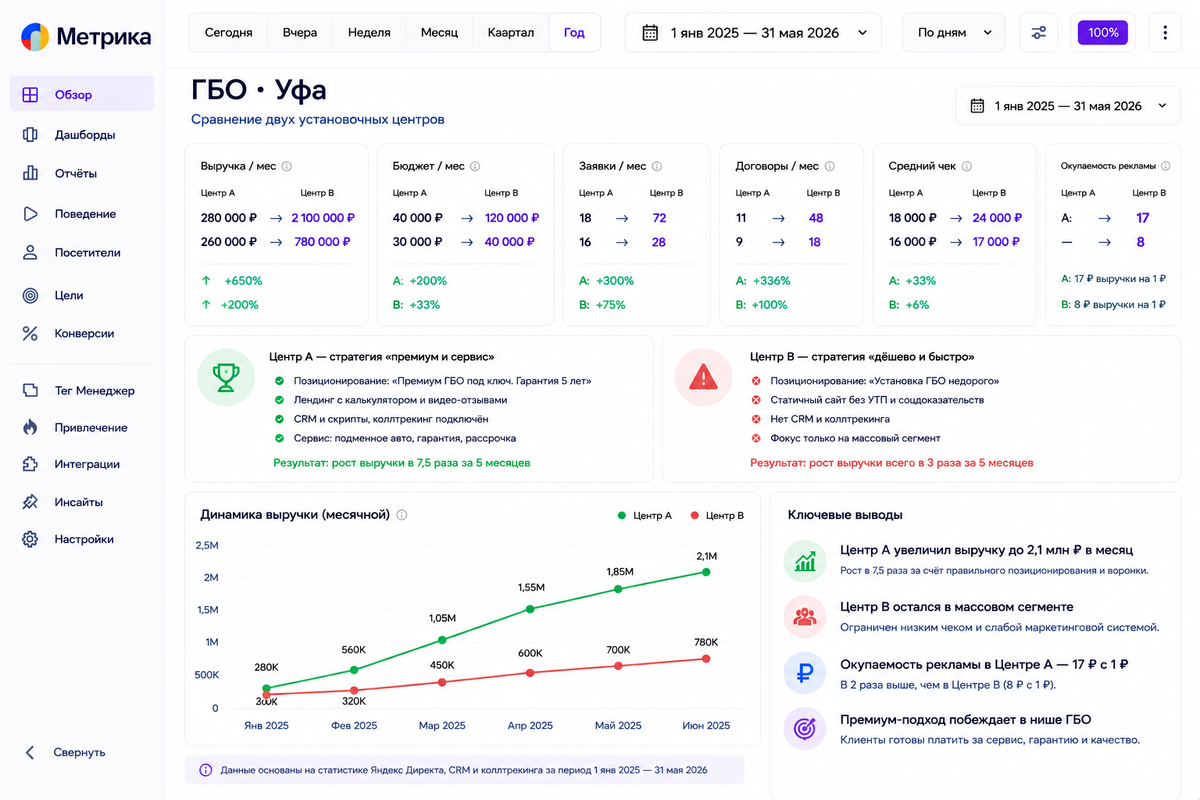Select the Goals target icon

pos(30,295)
